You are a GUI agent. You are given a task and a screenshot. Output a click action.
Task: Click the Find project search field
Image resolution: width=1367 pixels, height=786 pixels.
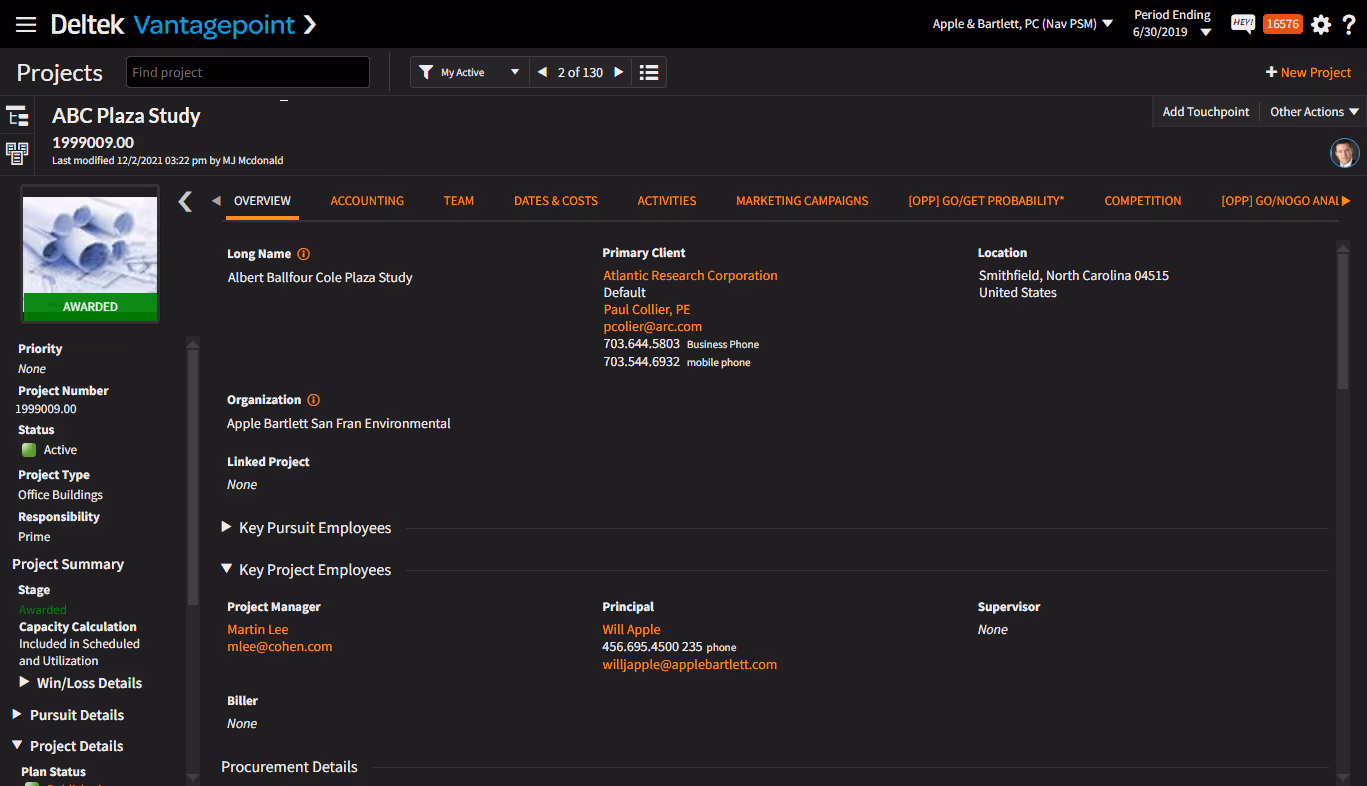248,72
